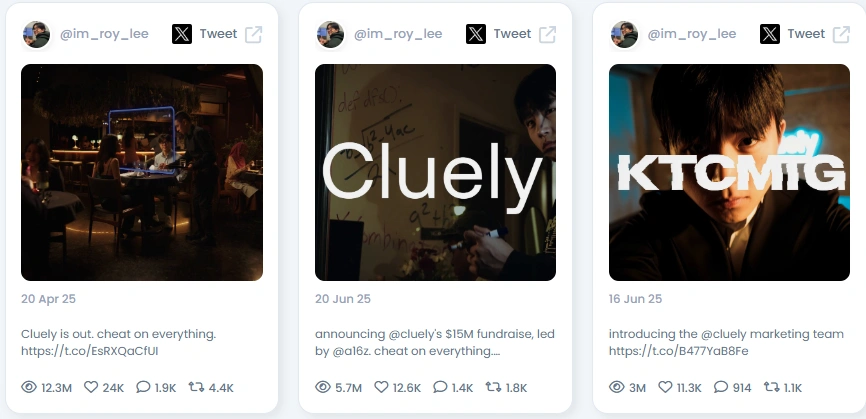Click the X logo on the third card
Image resolution: width=866 pixels, height=419 pixels.
coord(769,34)
